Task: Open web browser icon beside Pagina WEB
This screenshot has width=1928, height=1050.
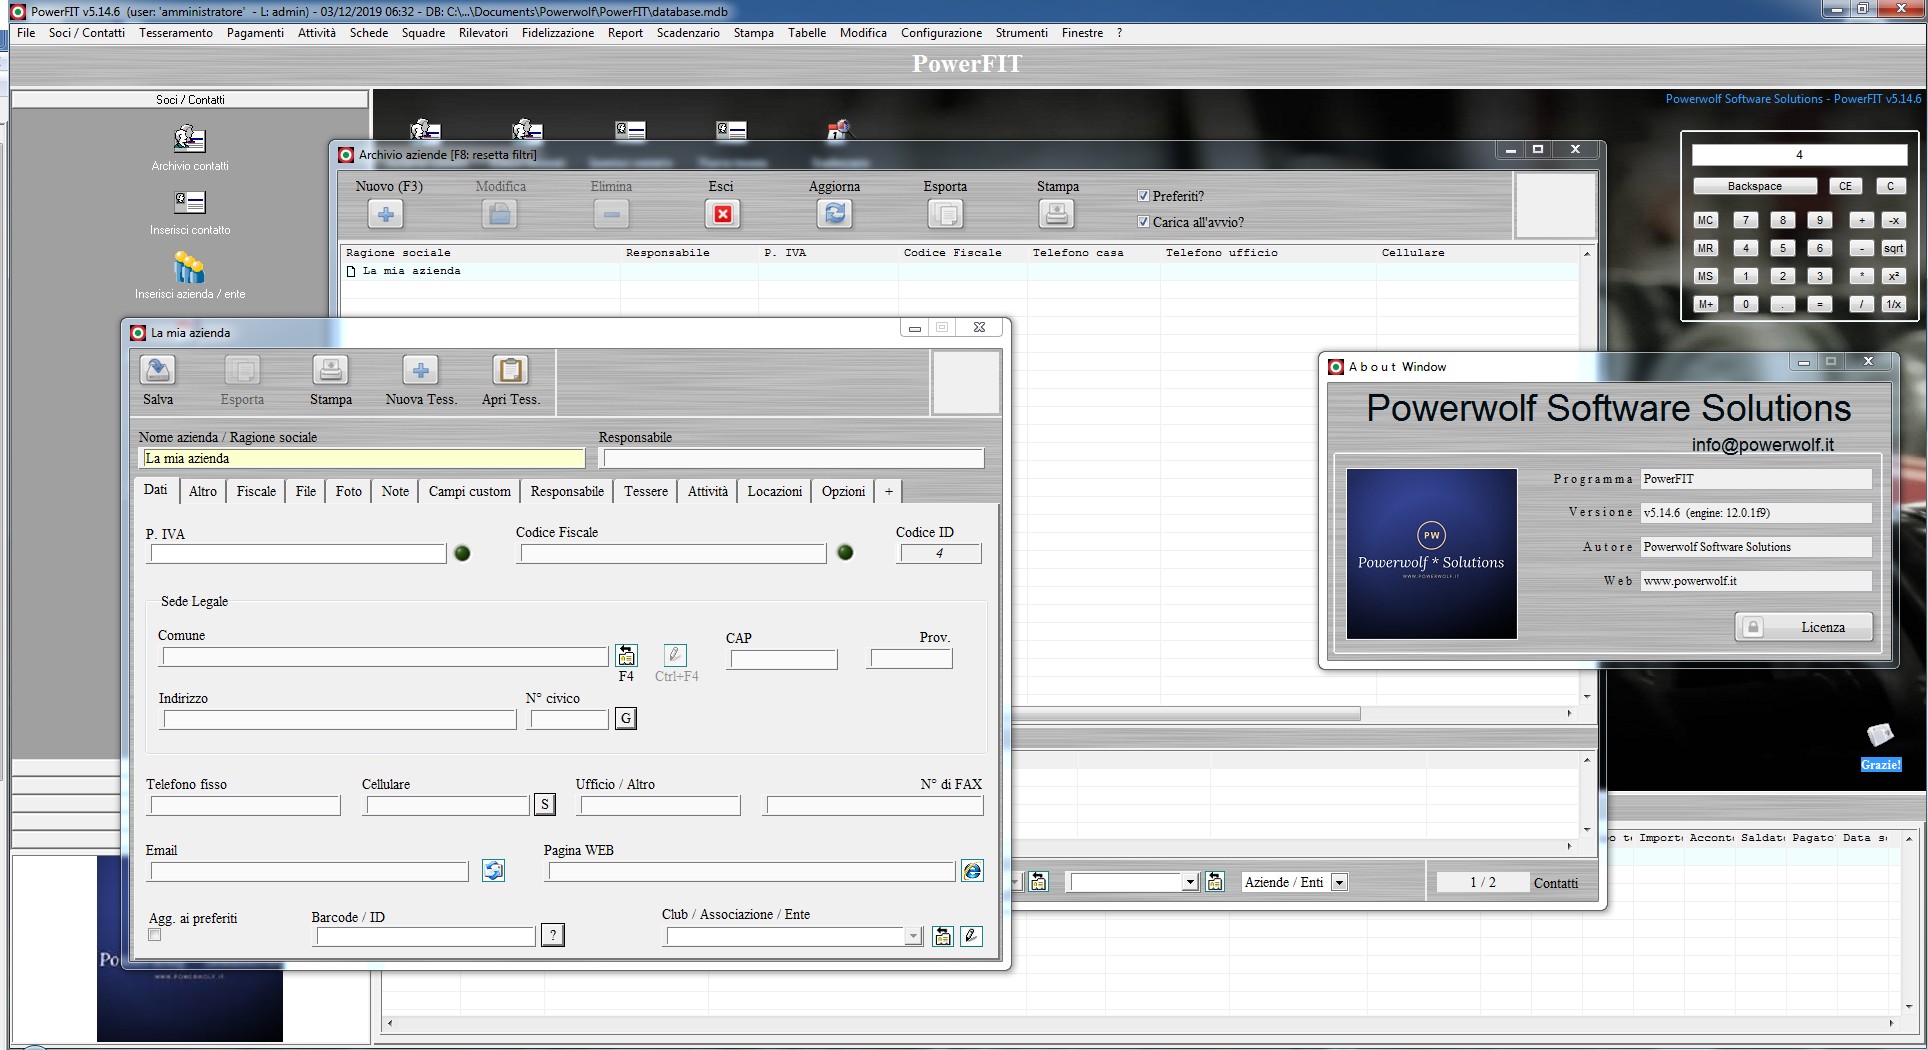Action: click(x=972, y=871)
